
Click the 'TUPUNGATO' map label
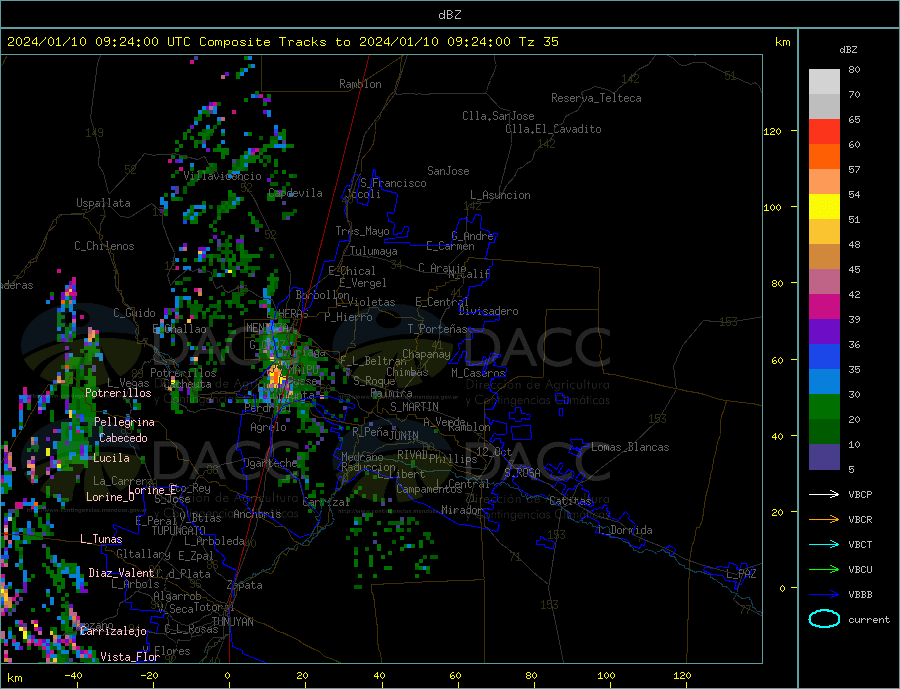click(x=179, y=531)
